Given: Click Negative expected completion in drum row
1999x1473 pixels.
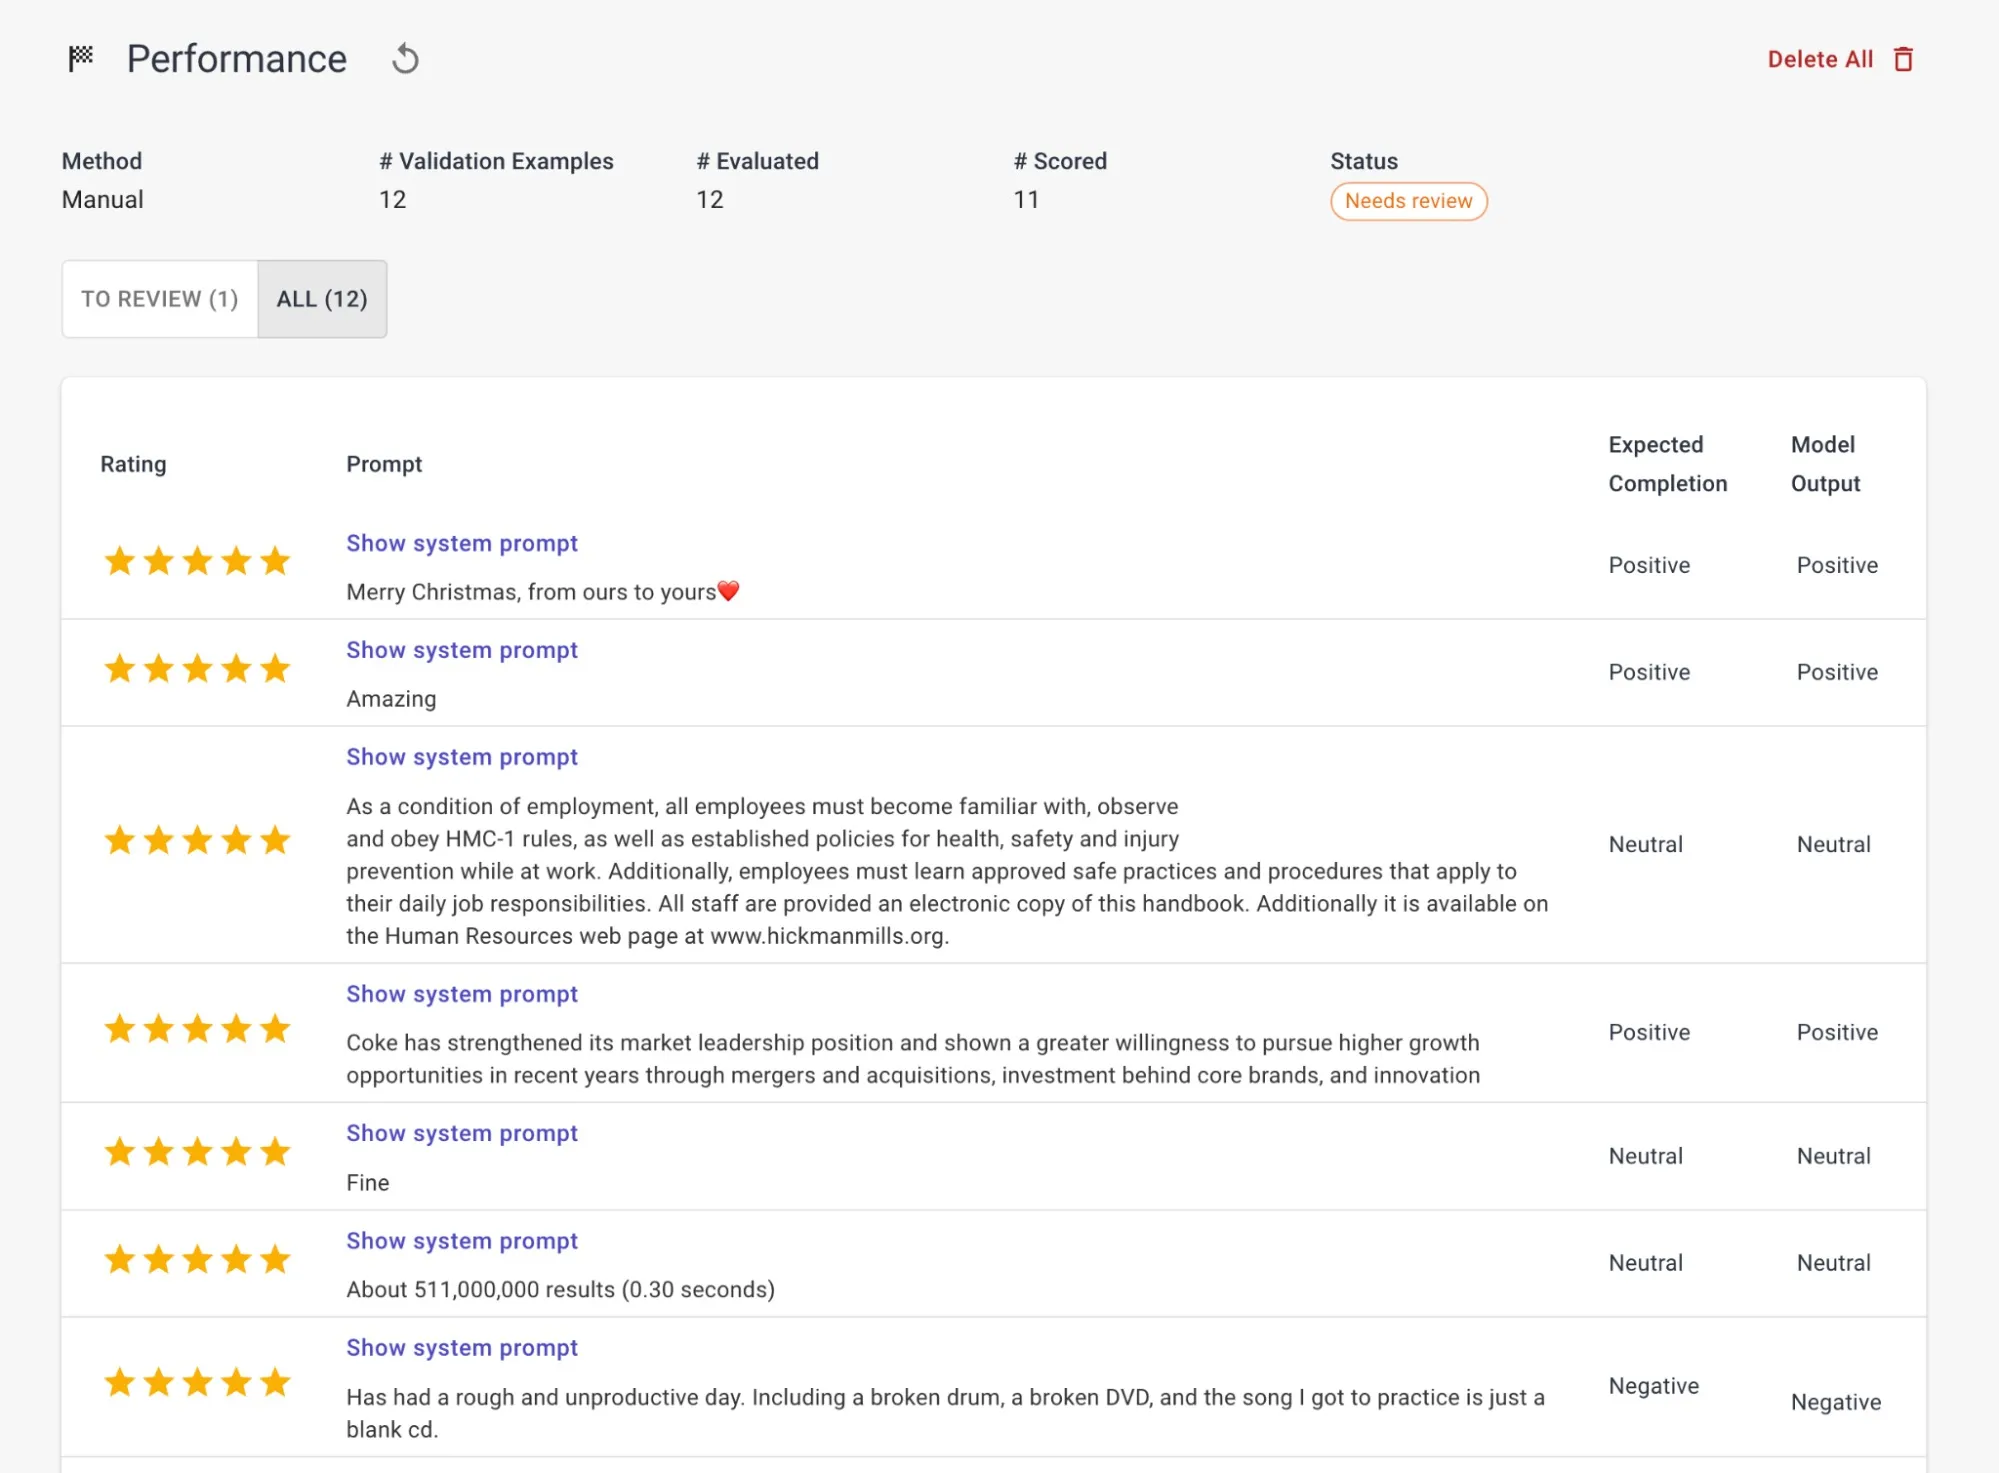Looking at the screenshot, I should click(x=1654, y=1386).
